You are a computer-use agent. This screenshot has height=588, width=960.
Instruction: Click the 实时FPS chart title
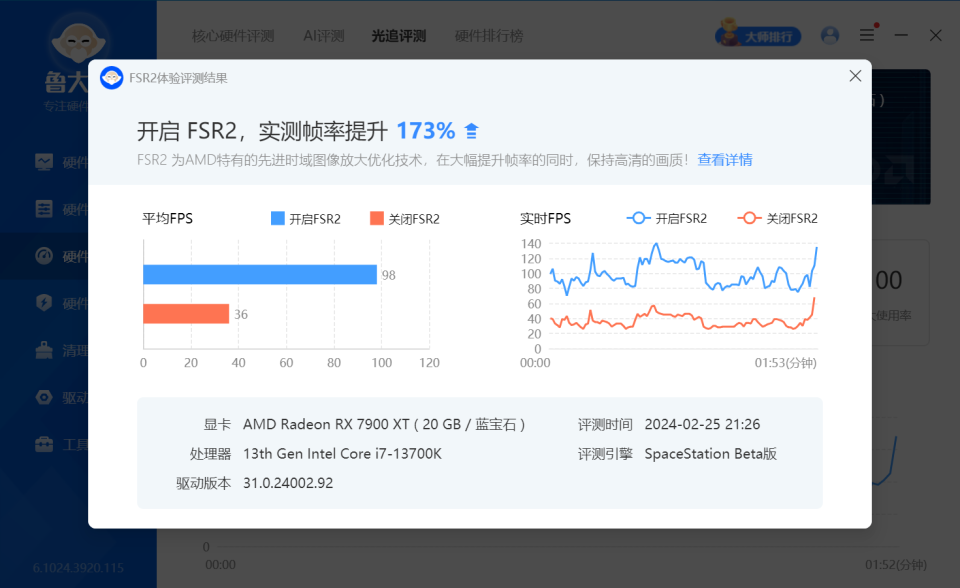(x=546, y=219)
